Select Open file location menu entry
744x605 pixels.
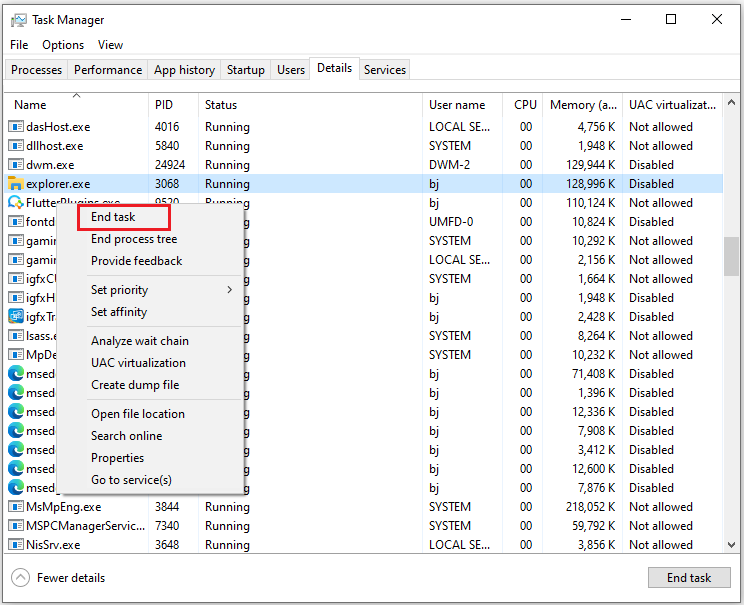(138, 414)
